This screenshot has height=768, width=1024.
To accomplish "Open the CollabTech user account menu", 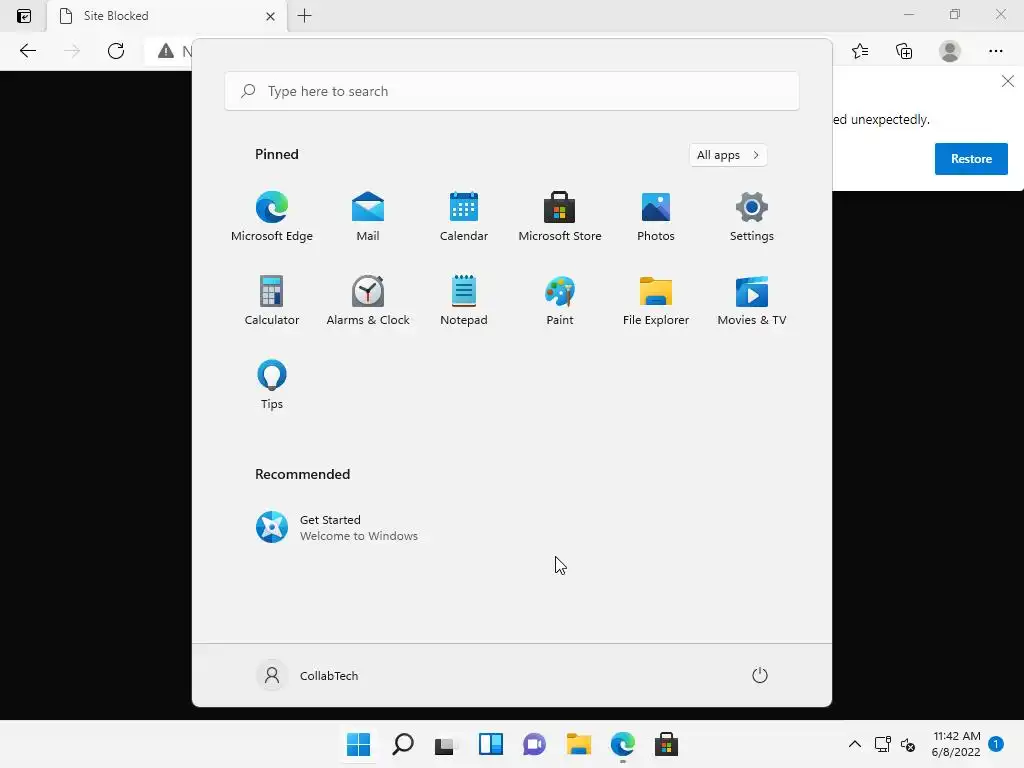I will (x=308, y=675).
